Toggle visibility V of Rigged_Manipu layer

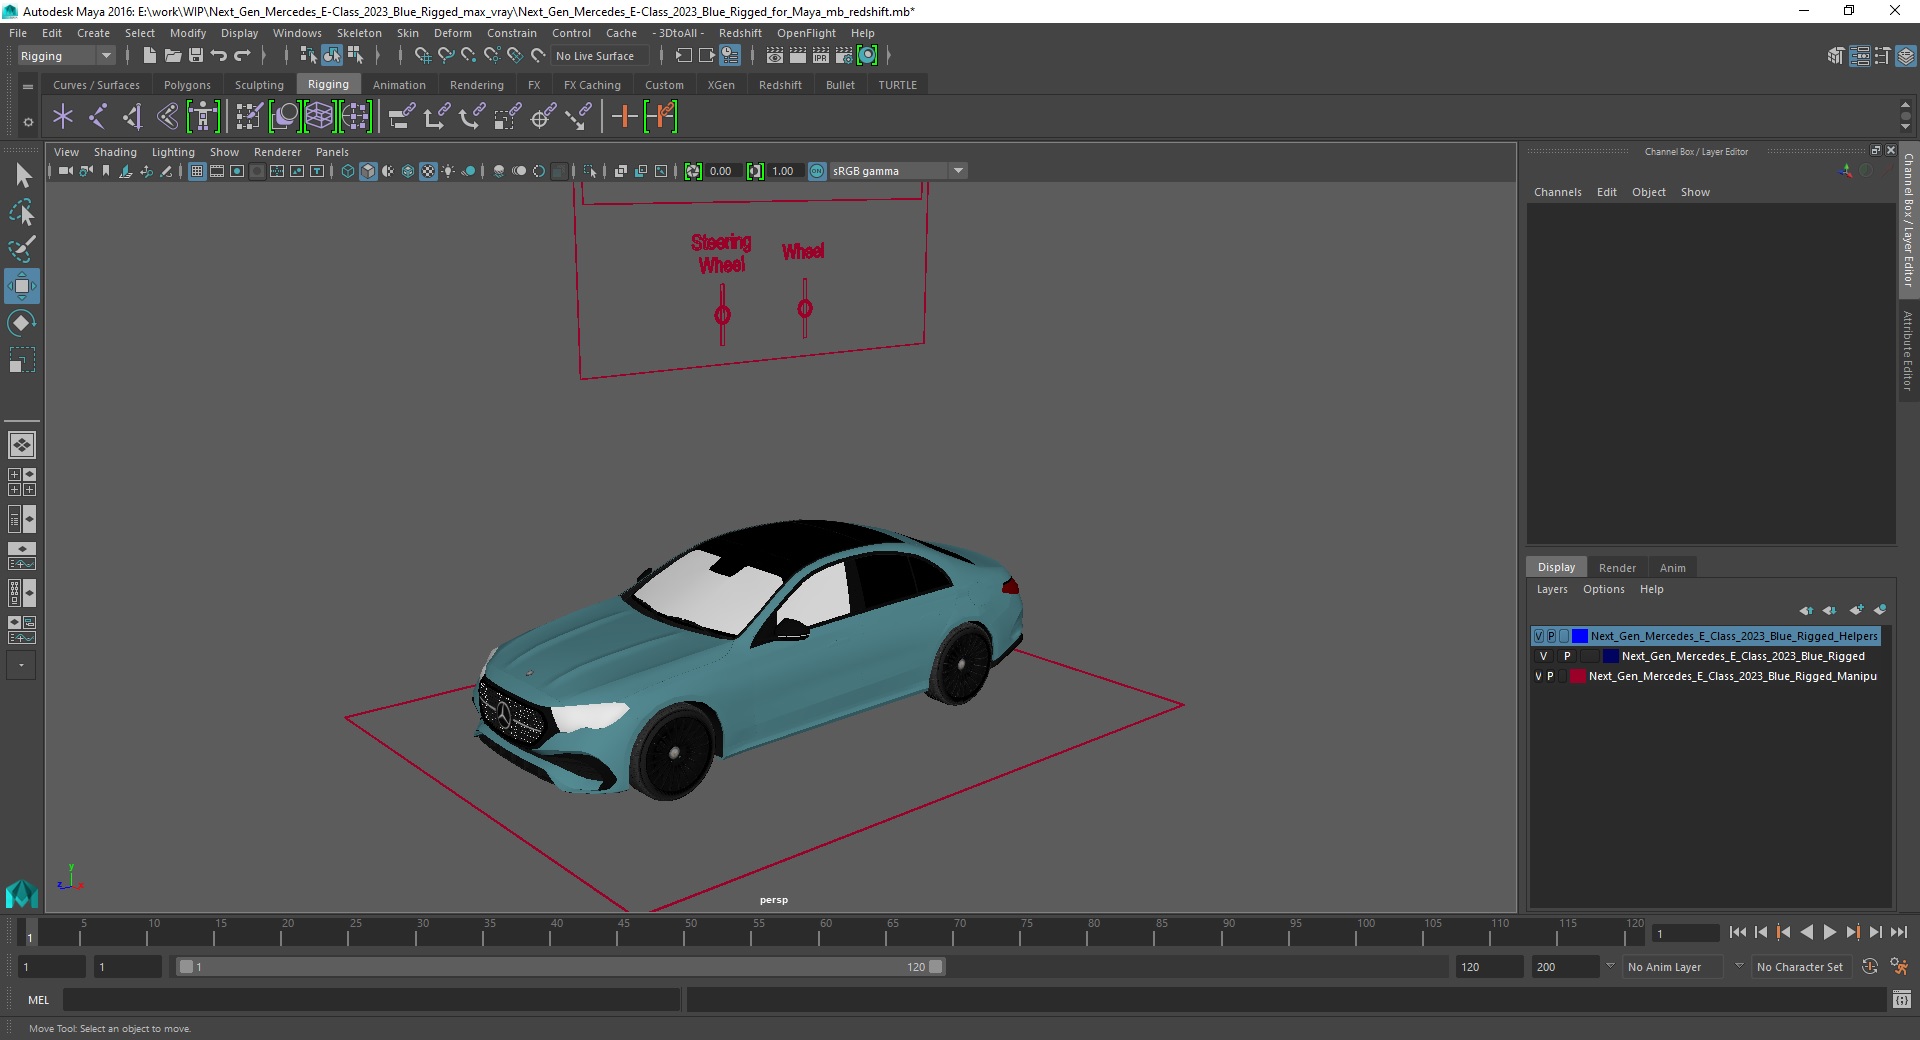coord(1538,676)
